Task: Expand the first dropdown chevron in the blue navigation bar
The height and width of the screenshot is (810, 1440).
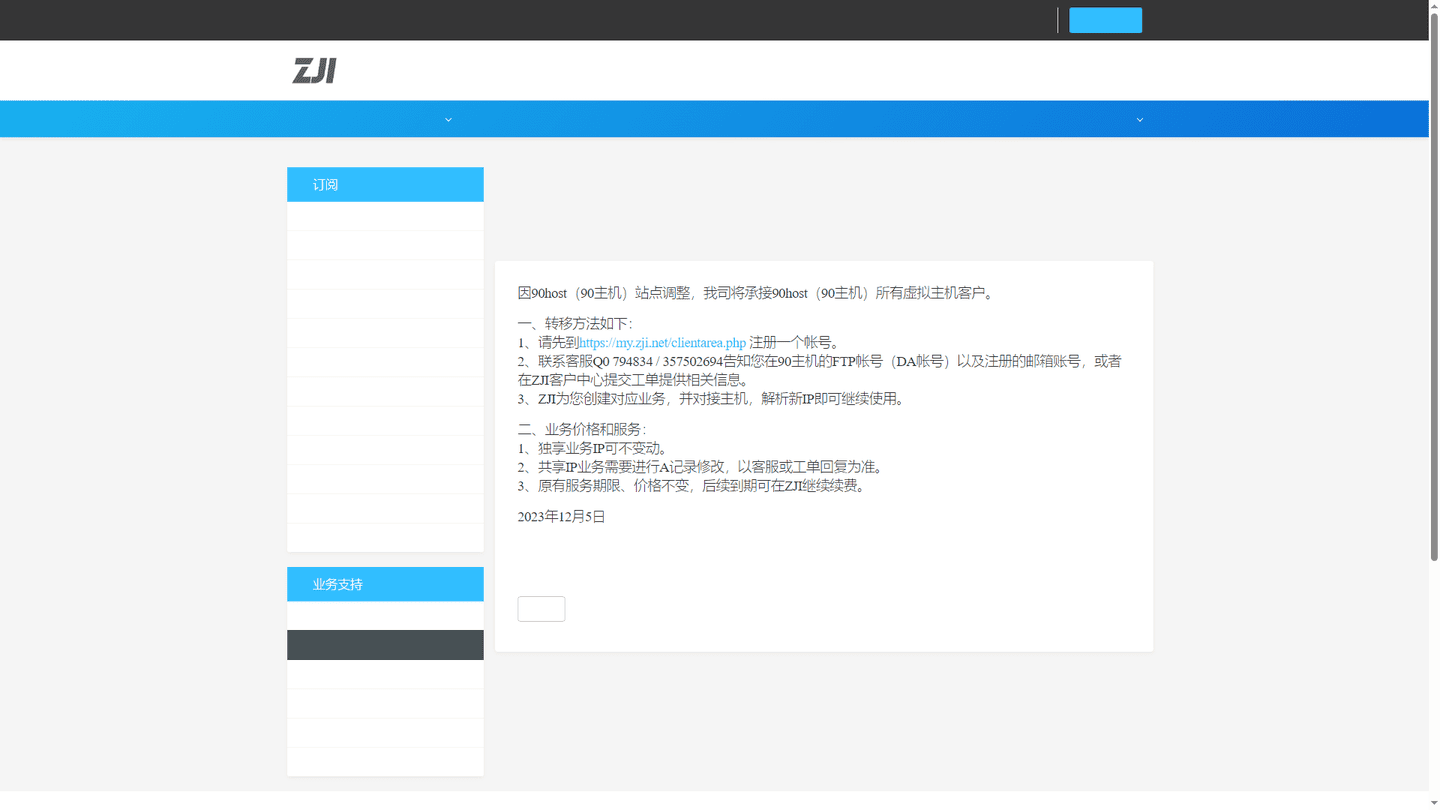Action: [448, 119]
